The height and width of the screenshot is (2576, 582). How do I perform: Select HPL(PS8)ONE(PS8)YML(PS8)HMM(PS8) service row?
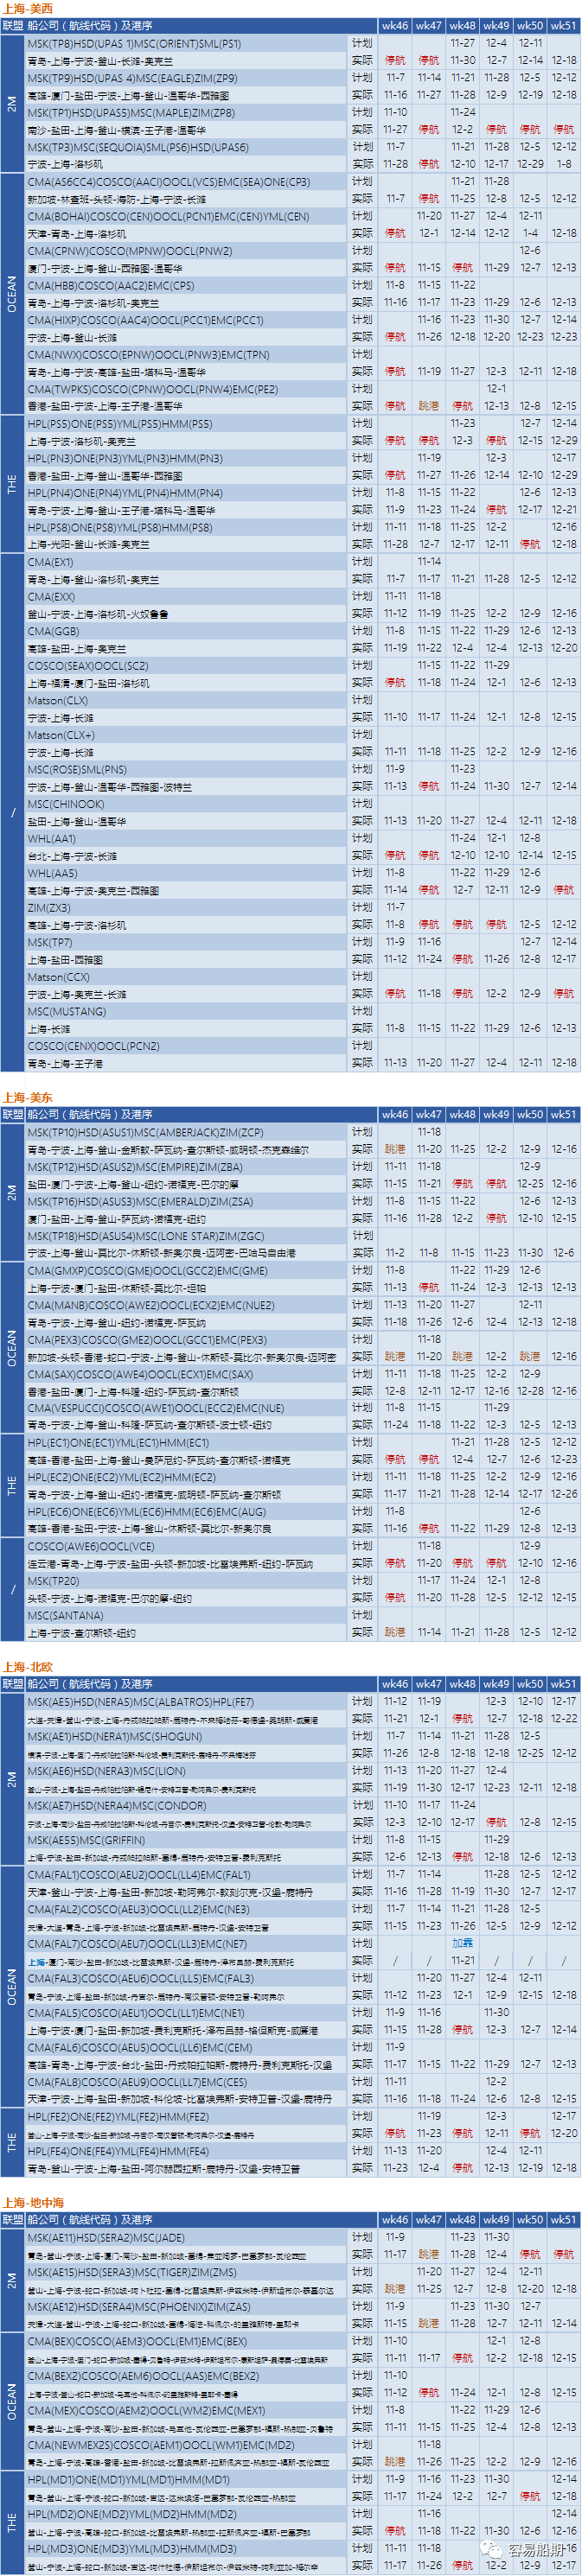coord(302,527)
